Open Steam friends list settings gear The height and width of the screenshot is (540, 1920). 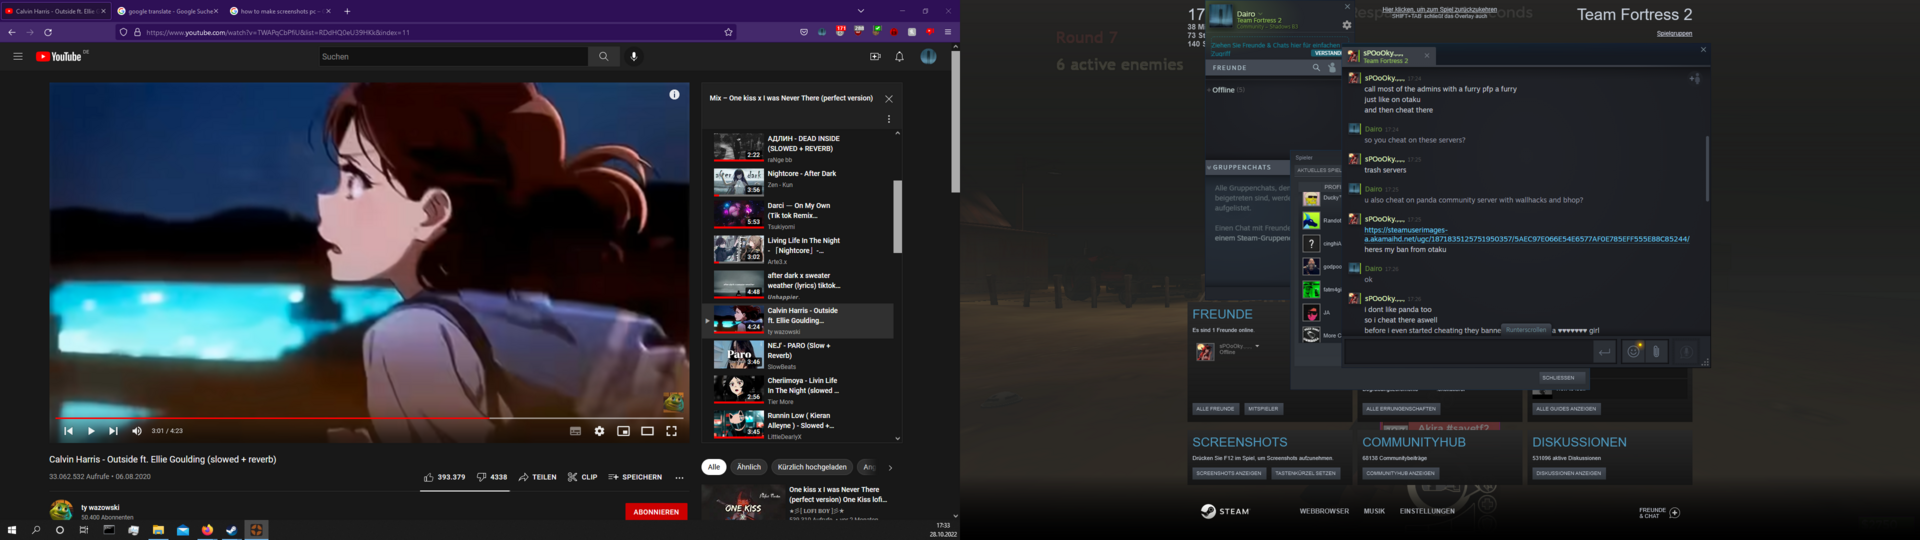click(1347, 25)
